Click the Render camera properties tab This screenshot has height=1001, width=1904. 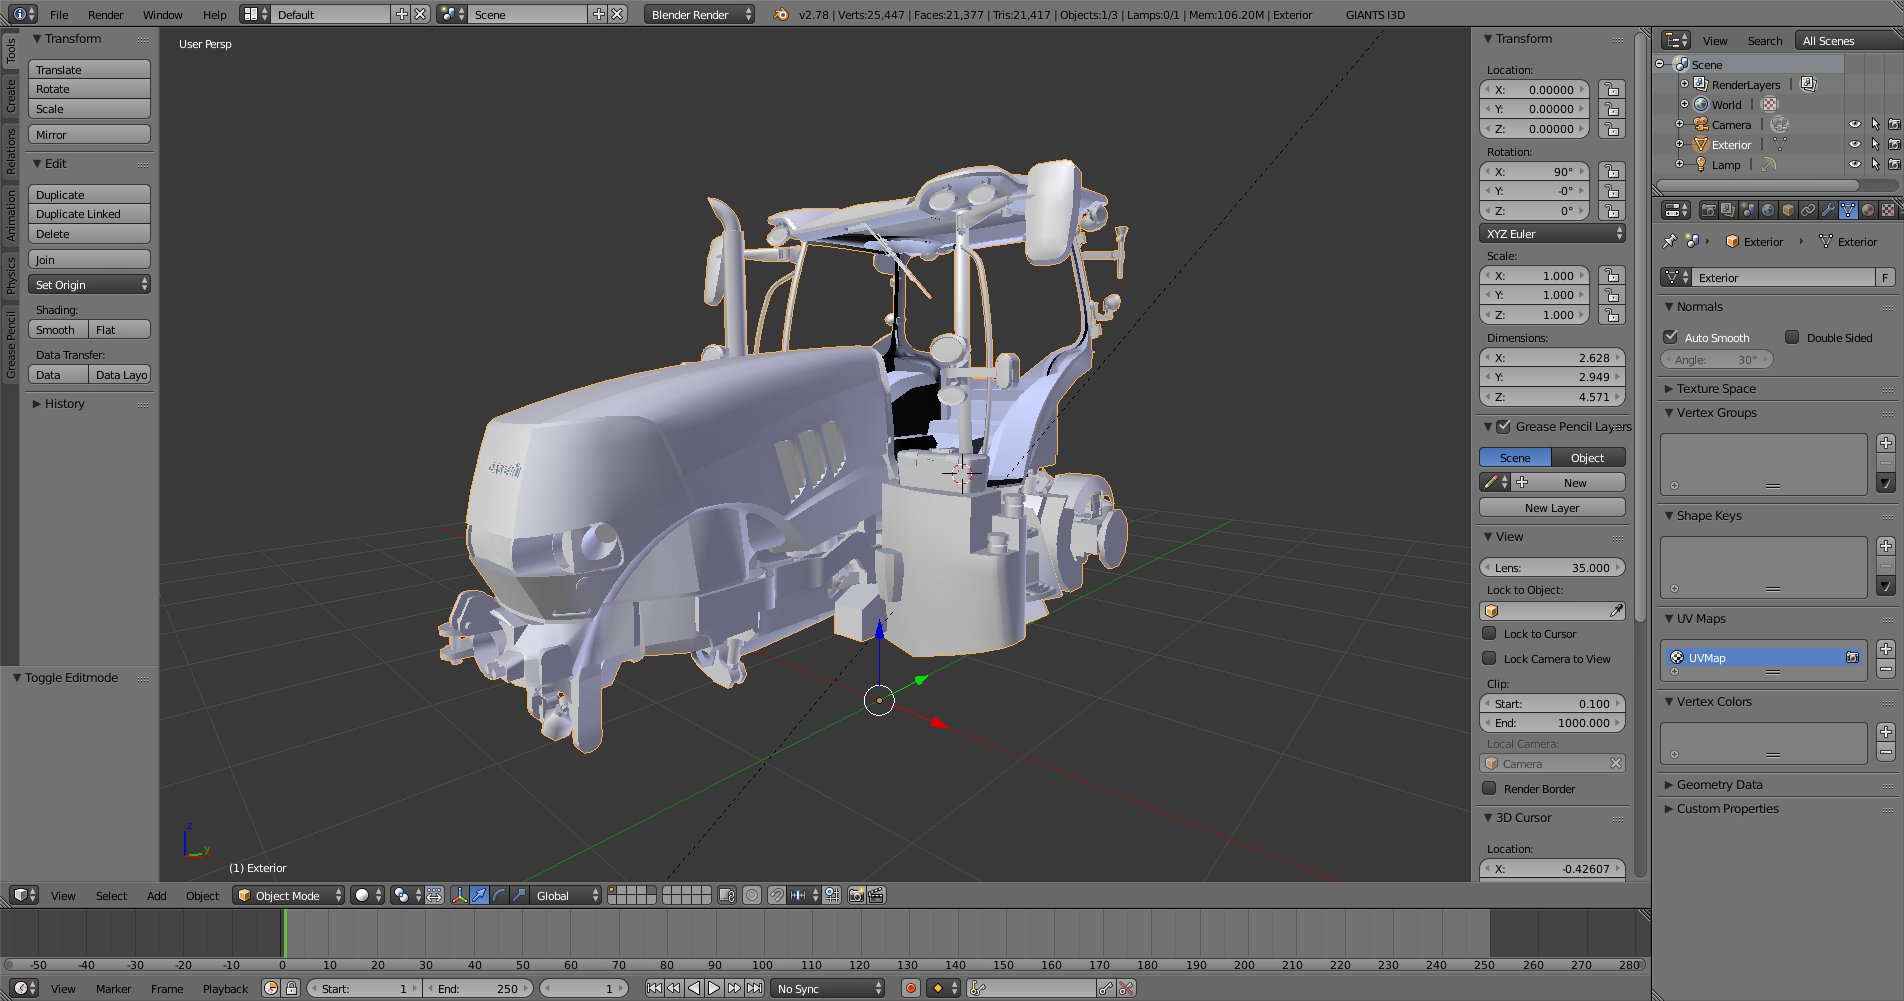1708,210
